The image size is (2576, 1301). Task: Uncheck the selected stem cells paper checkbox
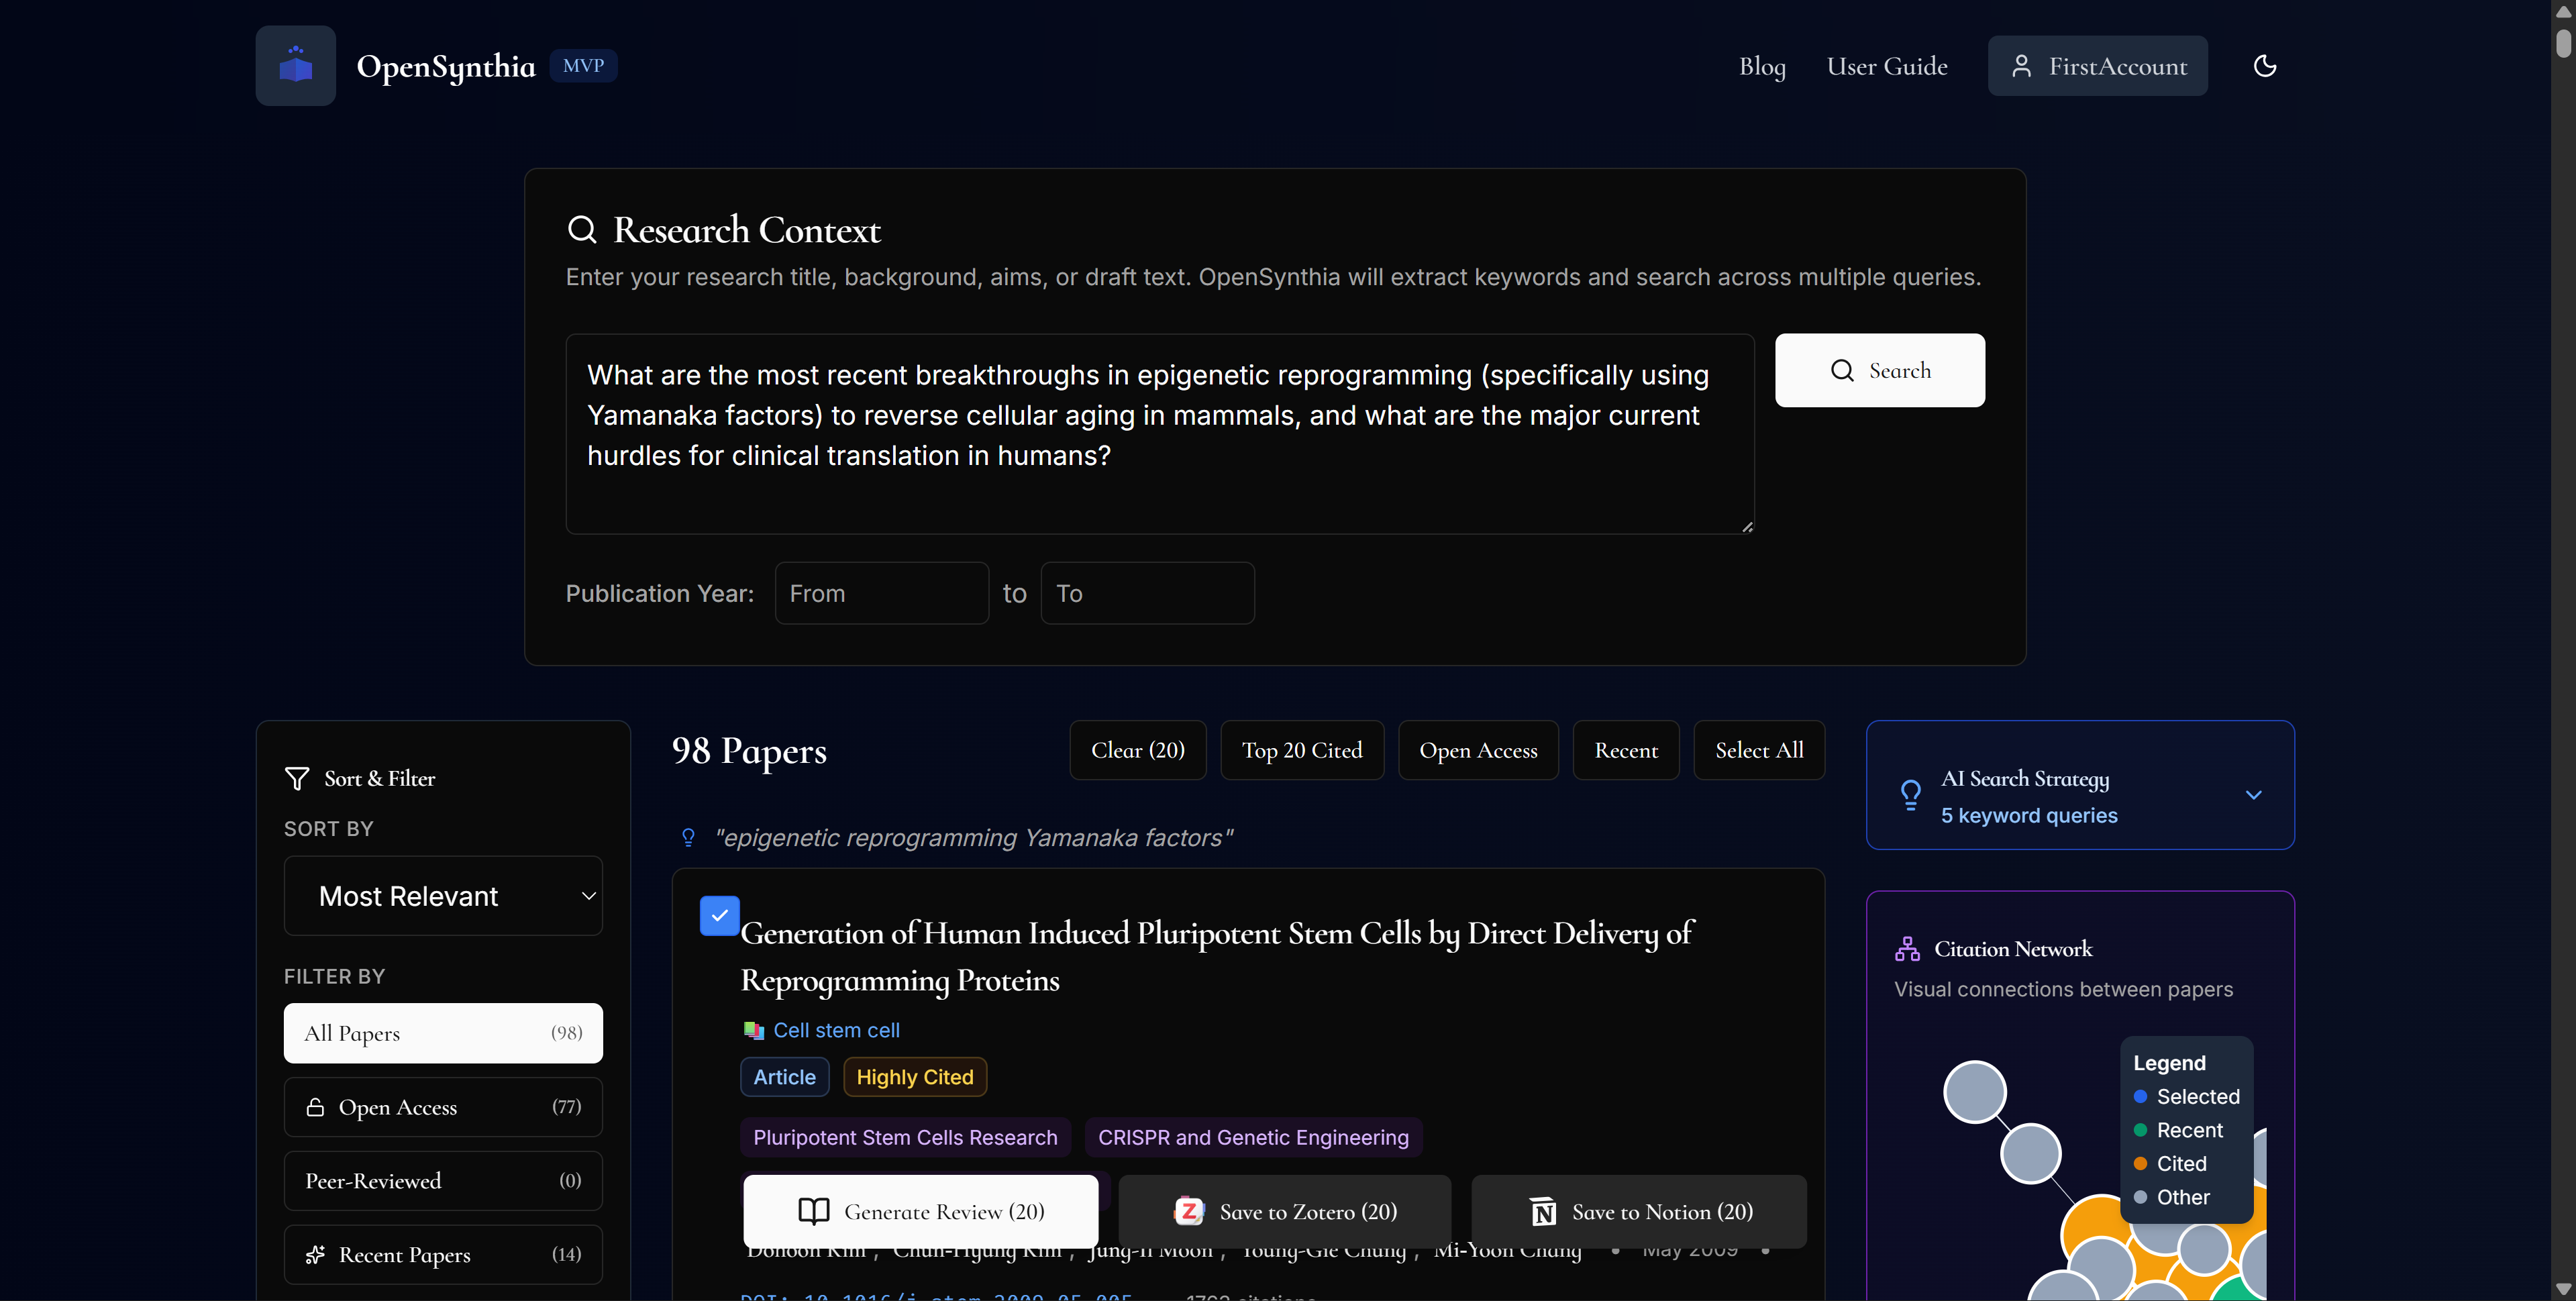point(719,915)
